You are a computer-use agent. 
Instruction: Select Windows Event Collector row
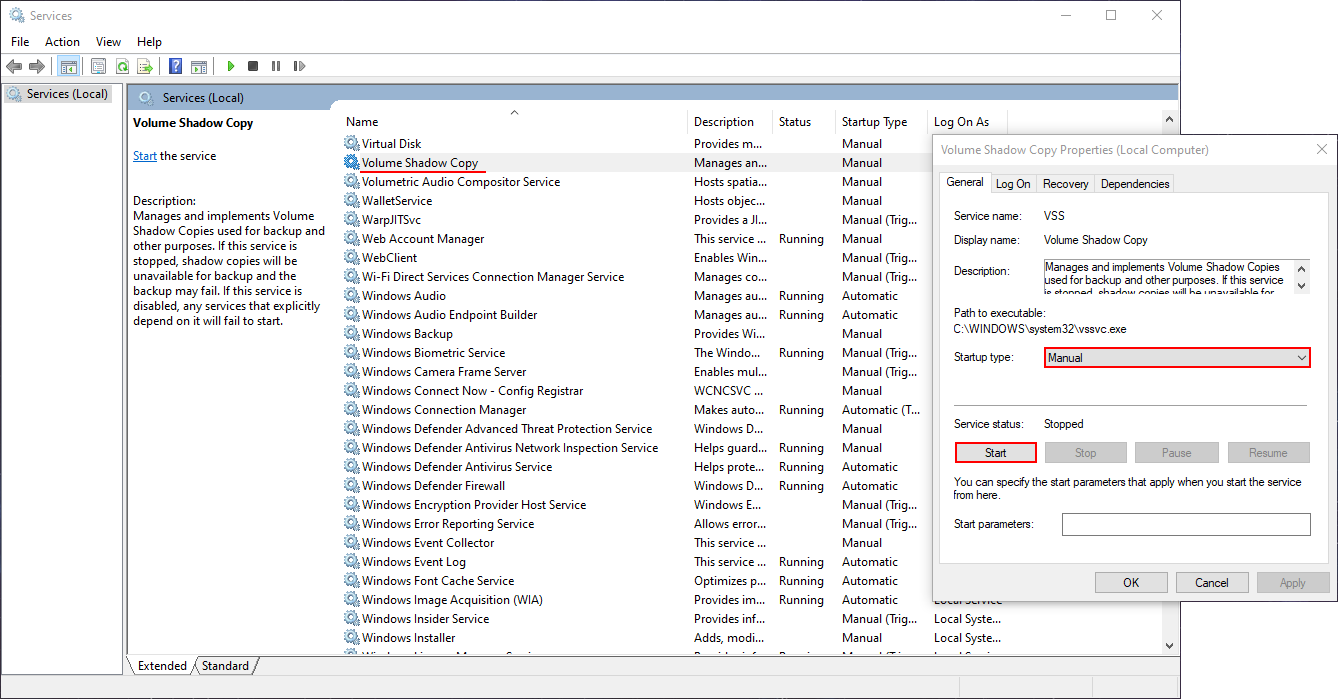[636, 542]
